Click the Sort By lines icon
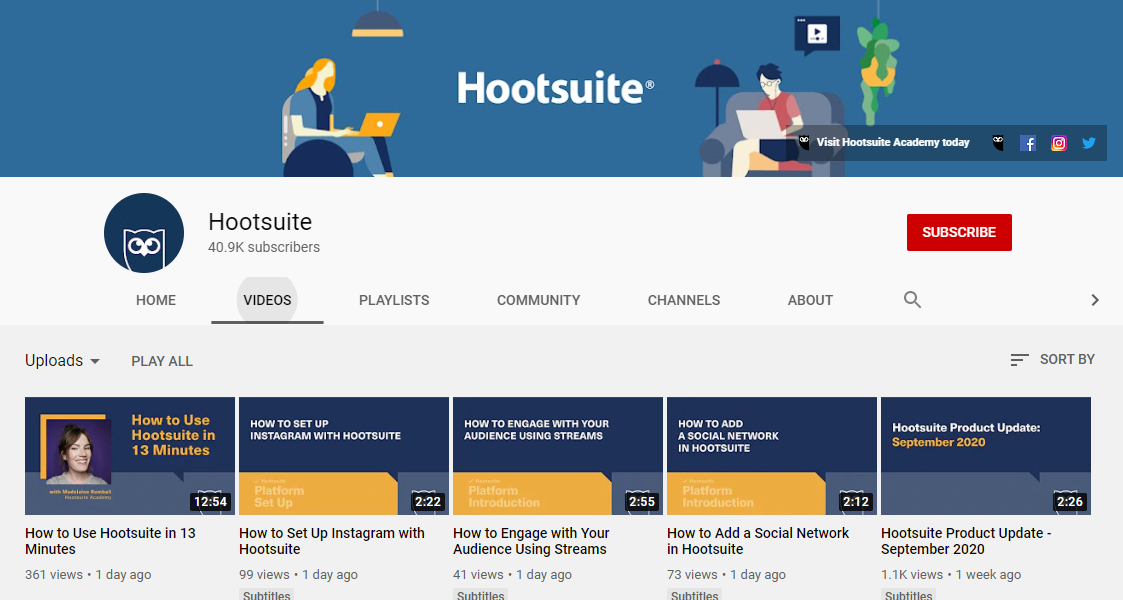The width and height of the screenshot is (1123, 600). tap(1019, 360)
